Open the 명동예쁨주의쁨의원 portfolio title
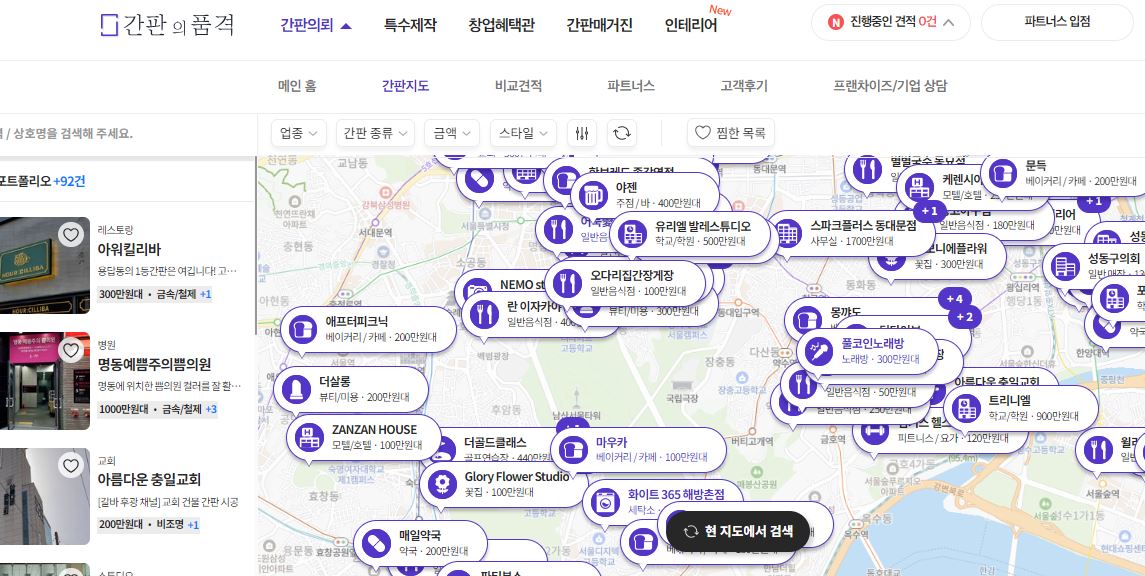 (x=154, y=364)
